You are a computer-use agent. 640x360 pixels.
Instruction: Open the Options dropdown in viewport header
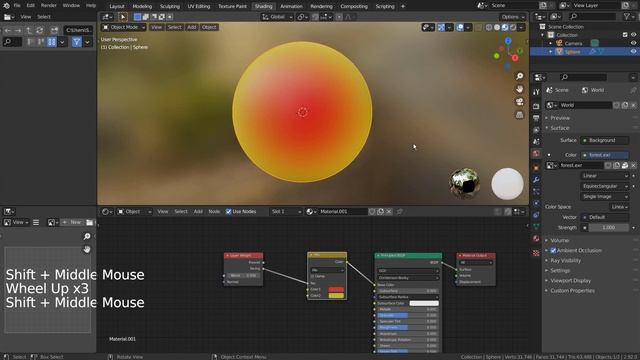click(513, 17)
